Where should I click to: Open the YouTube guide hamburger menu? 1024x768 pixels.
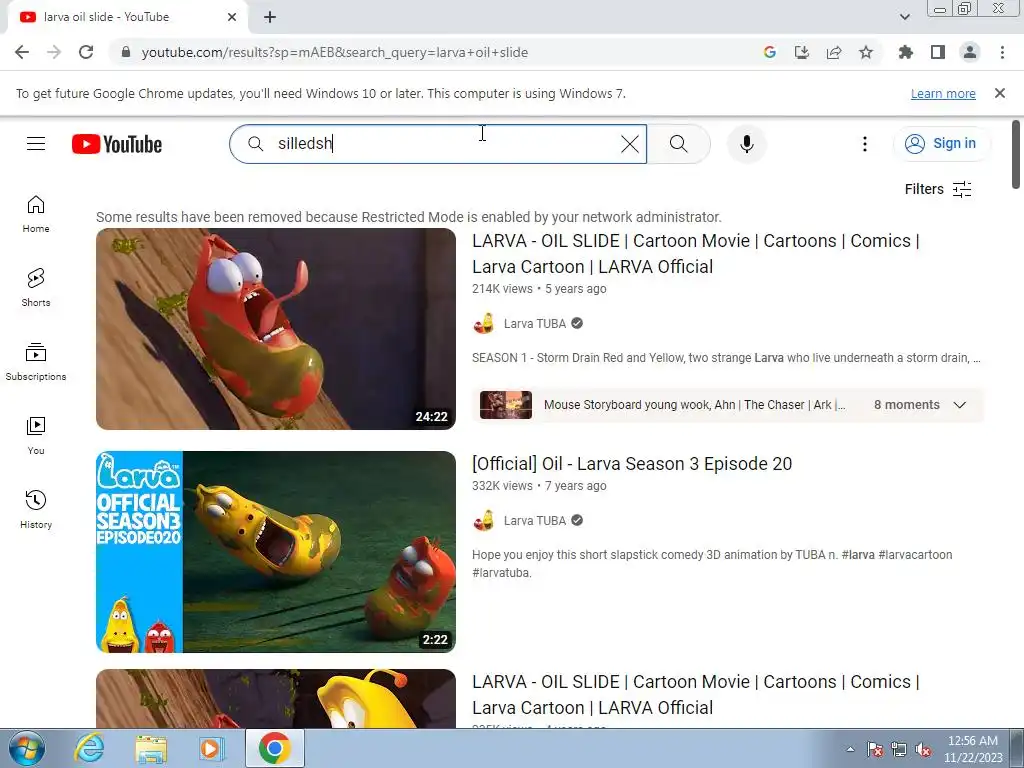coord(36,144)
